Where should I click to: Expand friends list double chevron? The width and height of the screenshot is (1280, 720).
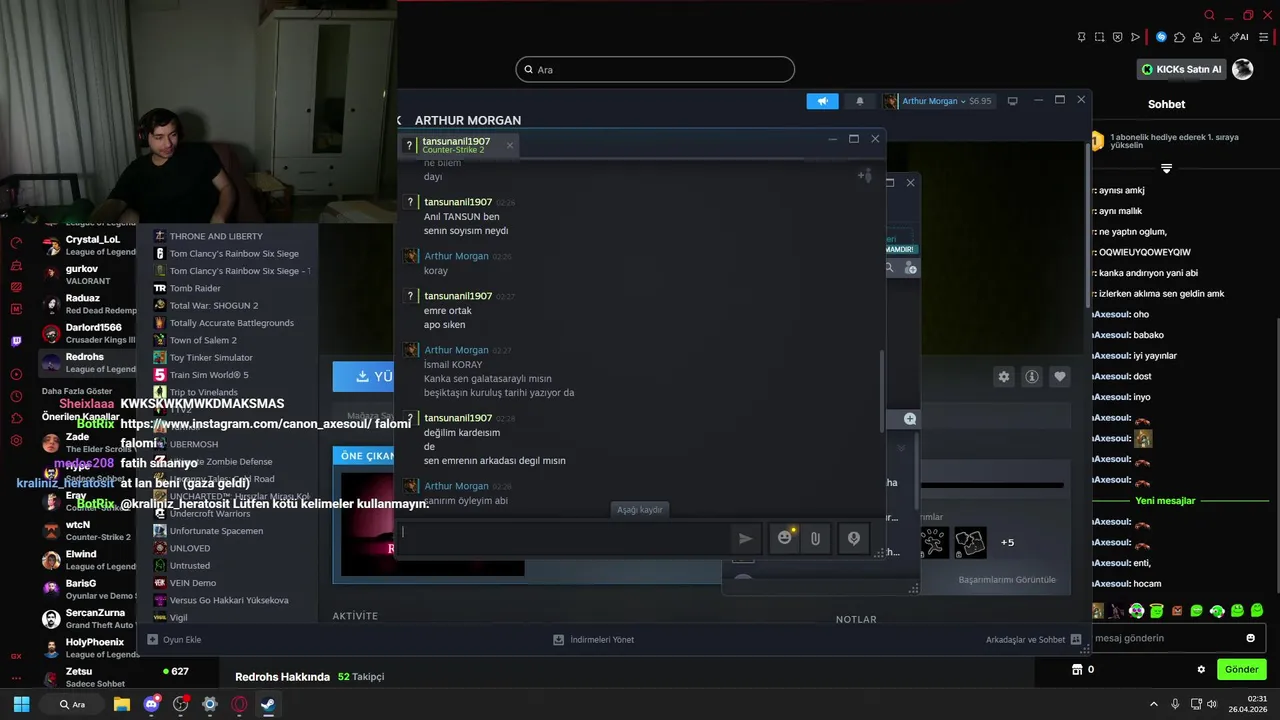901,448
